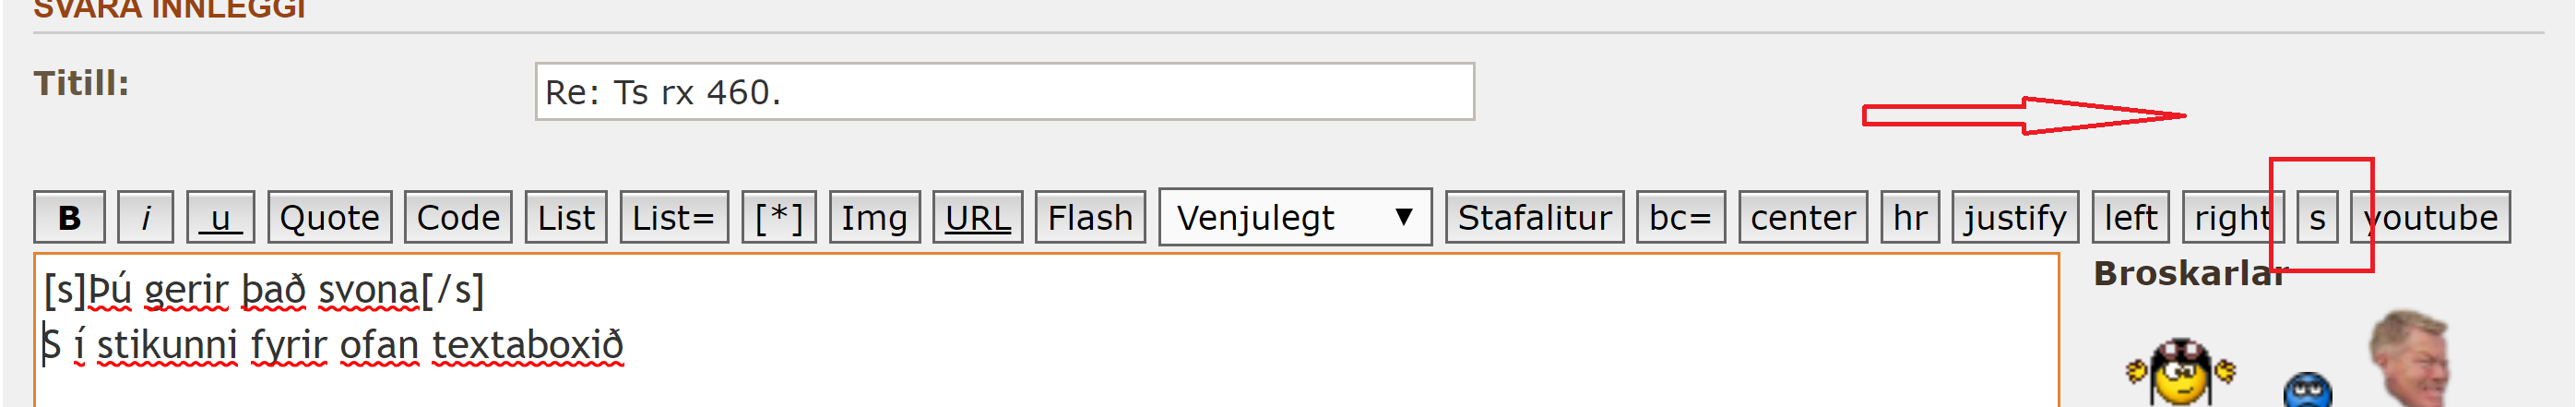Insert an image with Img button
2576x407 pixels.
(x=874, y=217)
